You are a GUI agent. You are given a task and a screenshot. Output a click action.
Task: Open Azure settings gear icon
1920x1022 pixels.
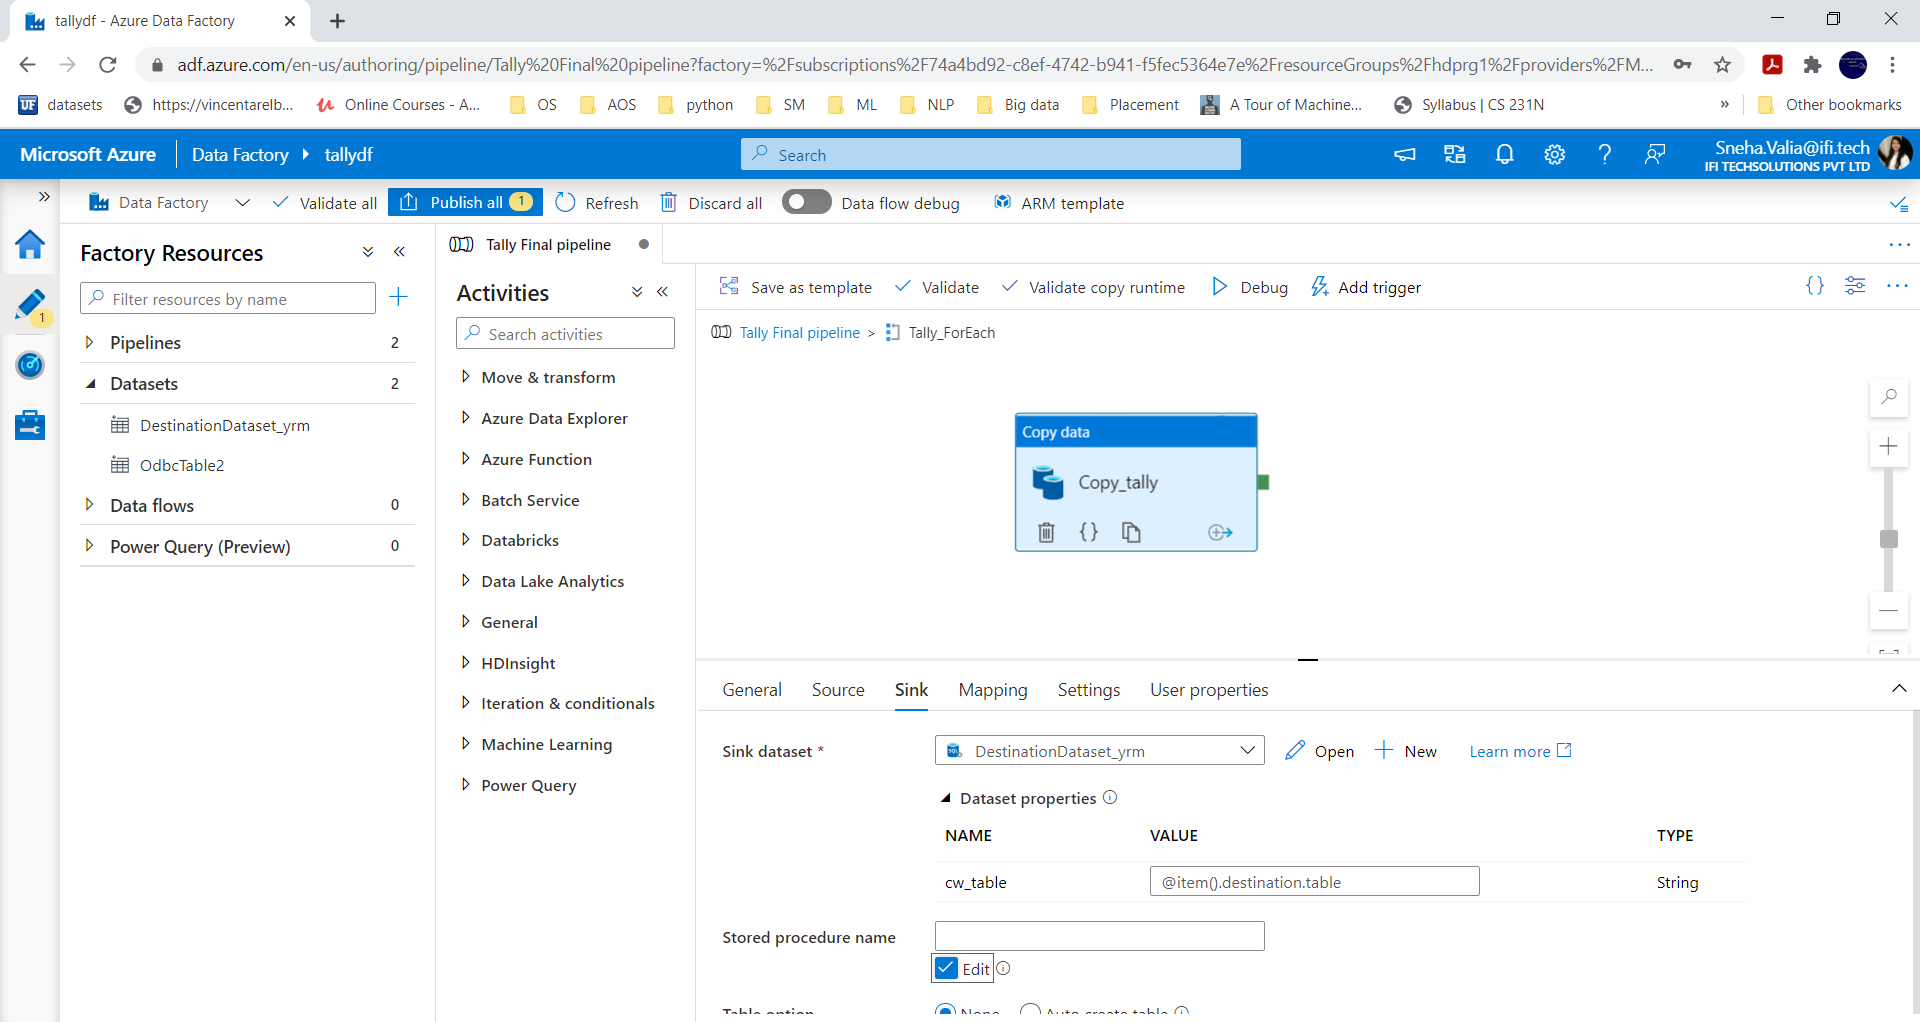pyautogui.click(x=1554, y=154)
